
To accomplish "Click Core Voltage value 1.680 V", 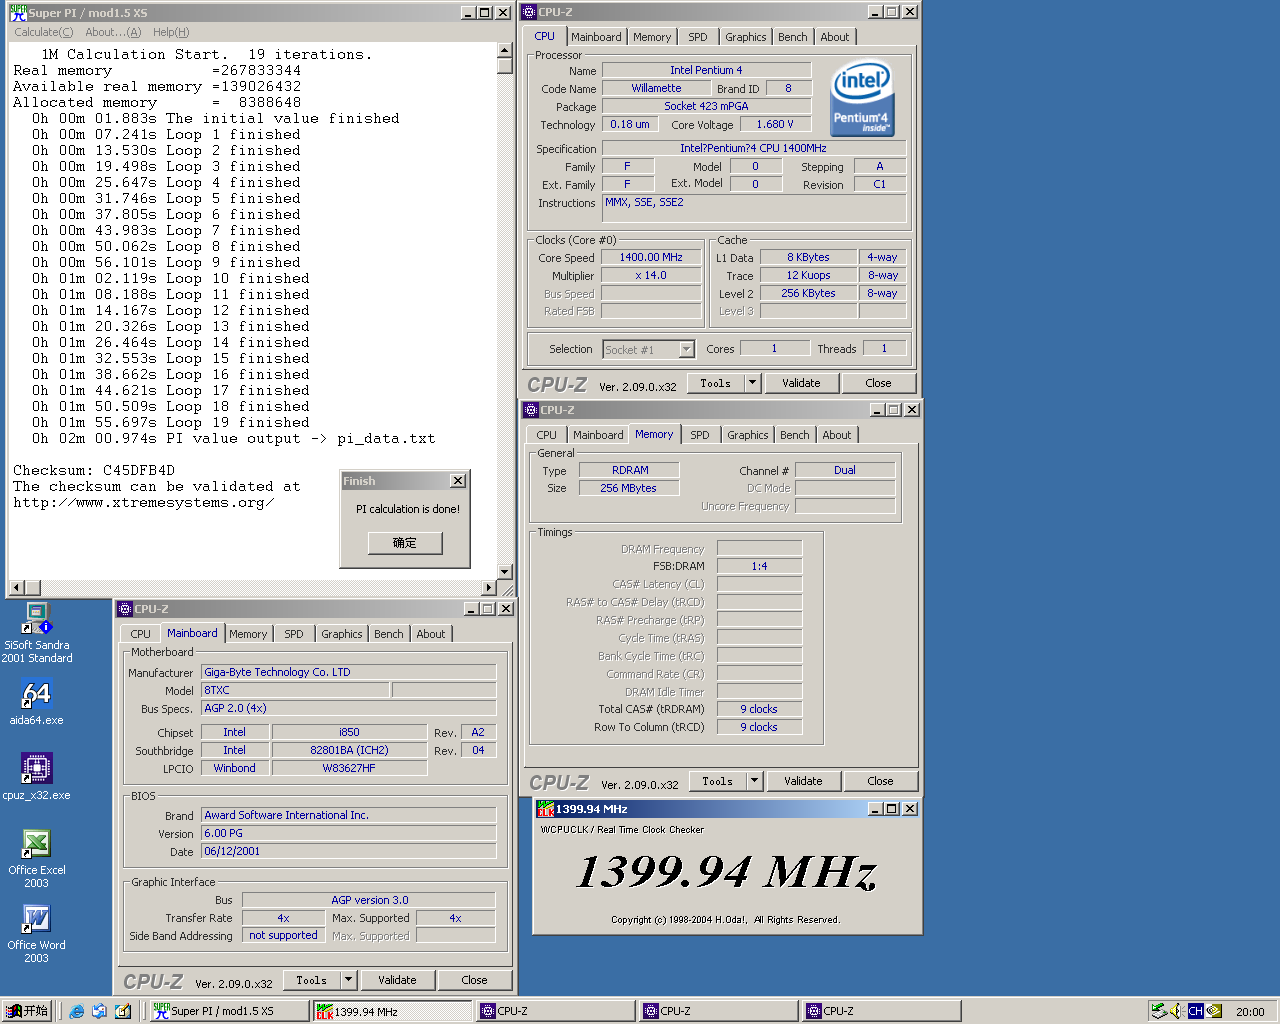I will [775, 124].
